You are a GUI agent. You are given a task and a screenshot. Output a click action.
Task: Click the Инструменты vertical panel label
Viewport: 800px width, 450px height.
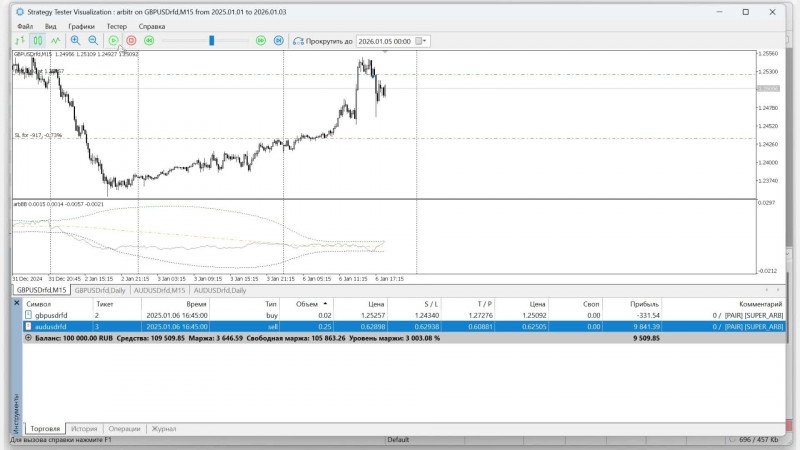[16, 413]
